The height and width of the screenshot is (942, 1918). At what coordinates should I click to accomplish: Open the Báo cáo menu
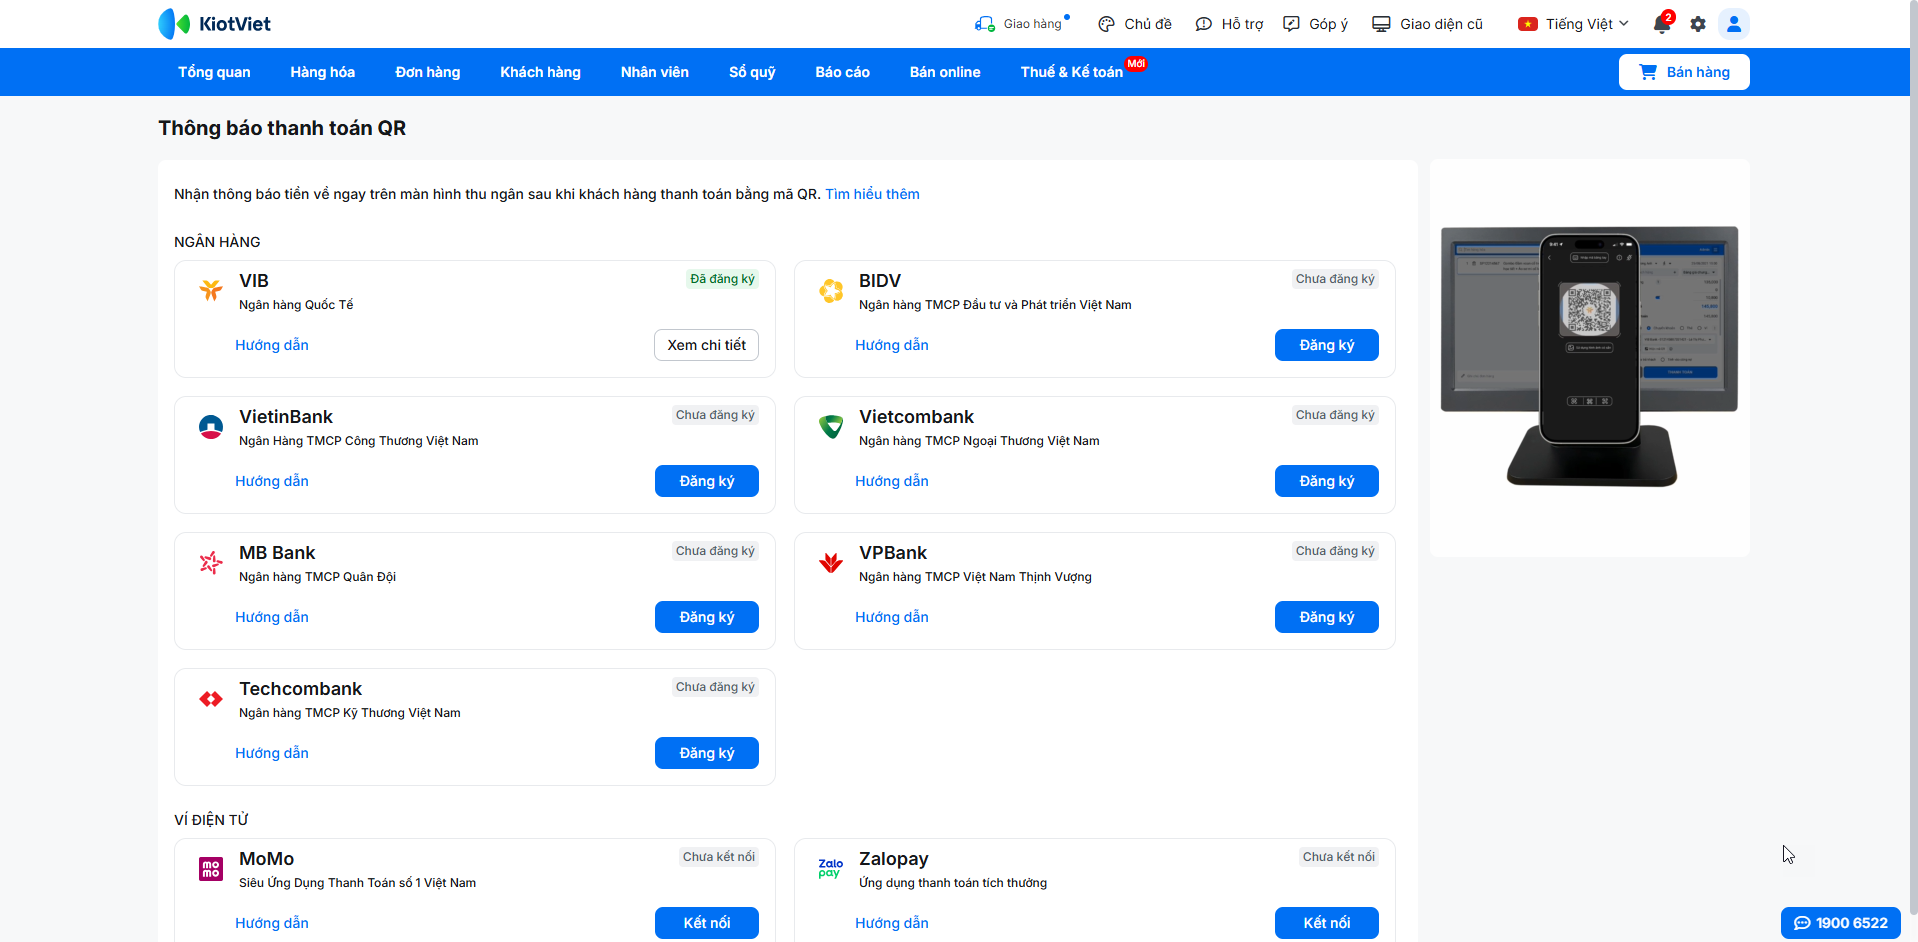point(843,72)
